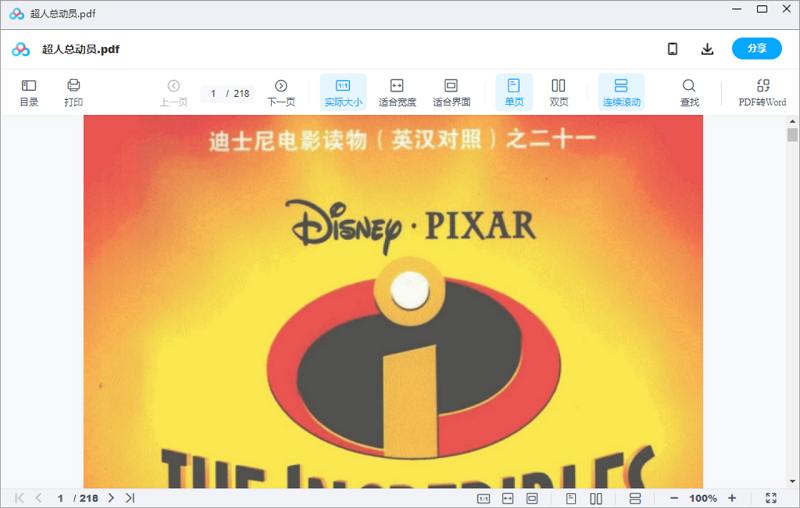Open the 查找 search tool
Image resolution: width=800 pixels, height=508 pixels.
point(689,92)
